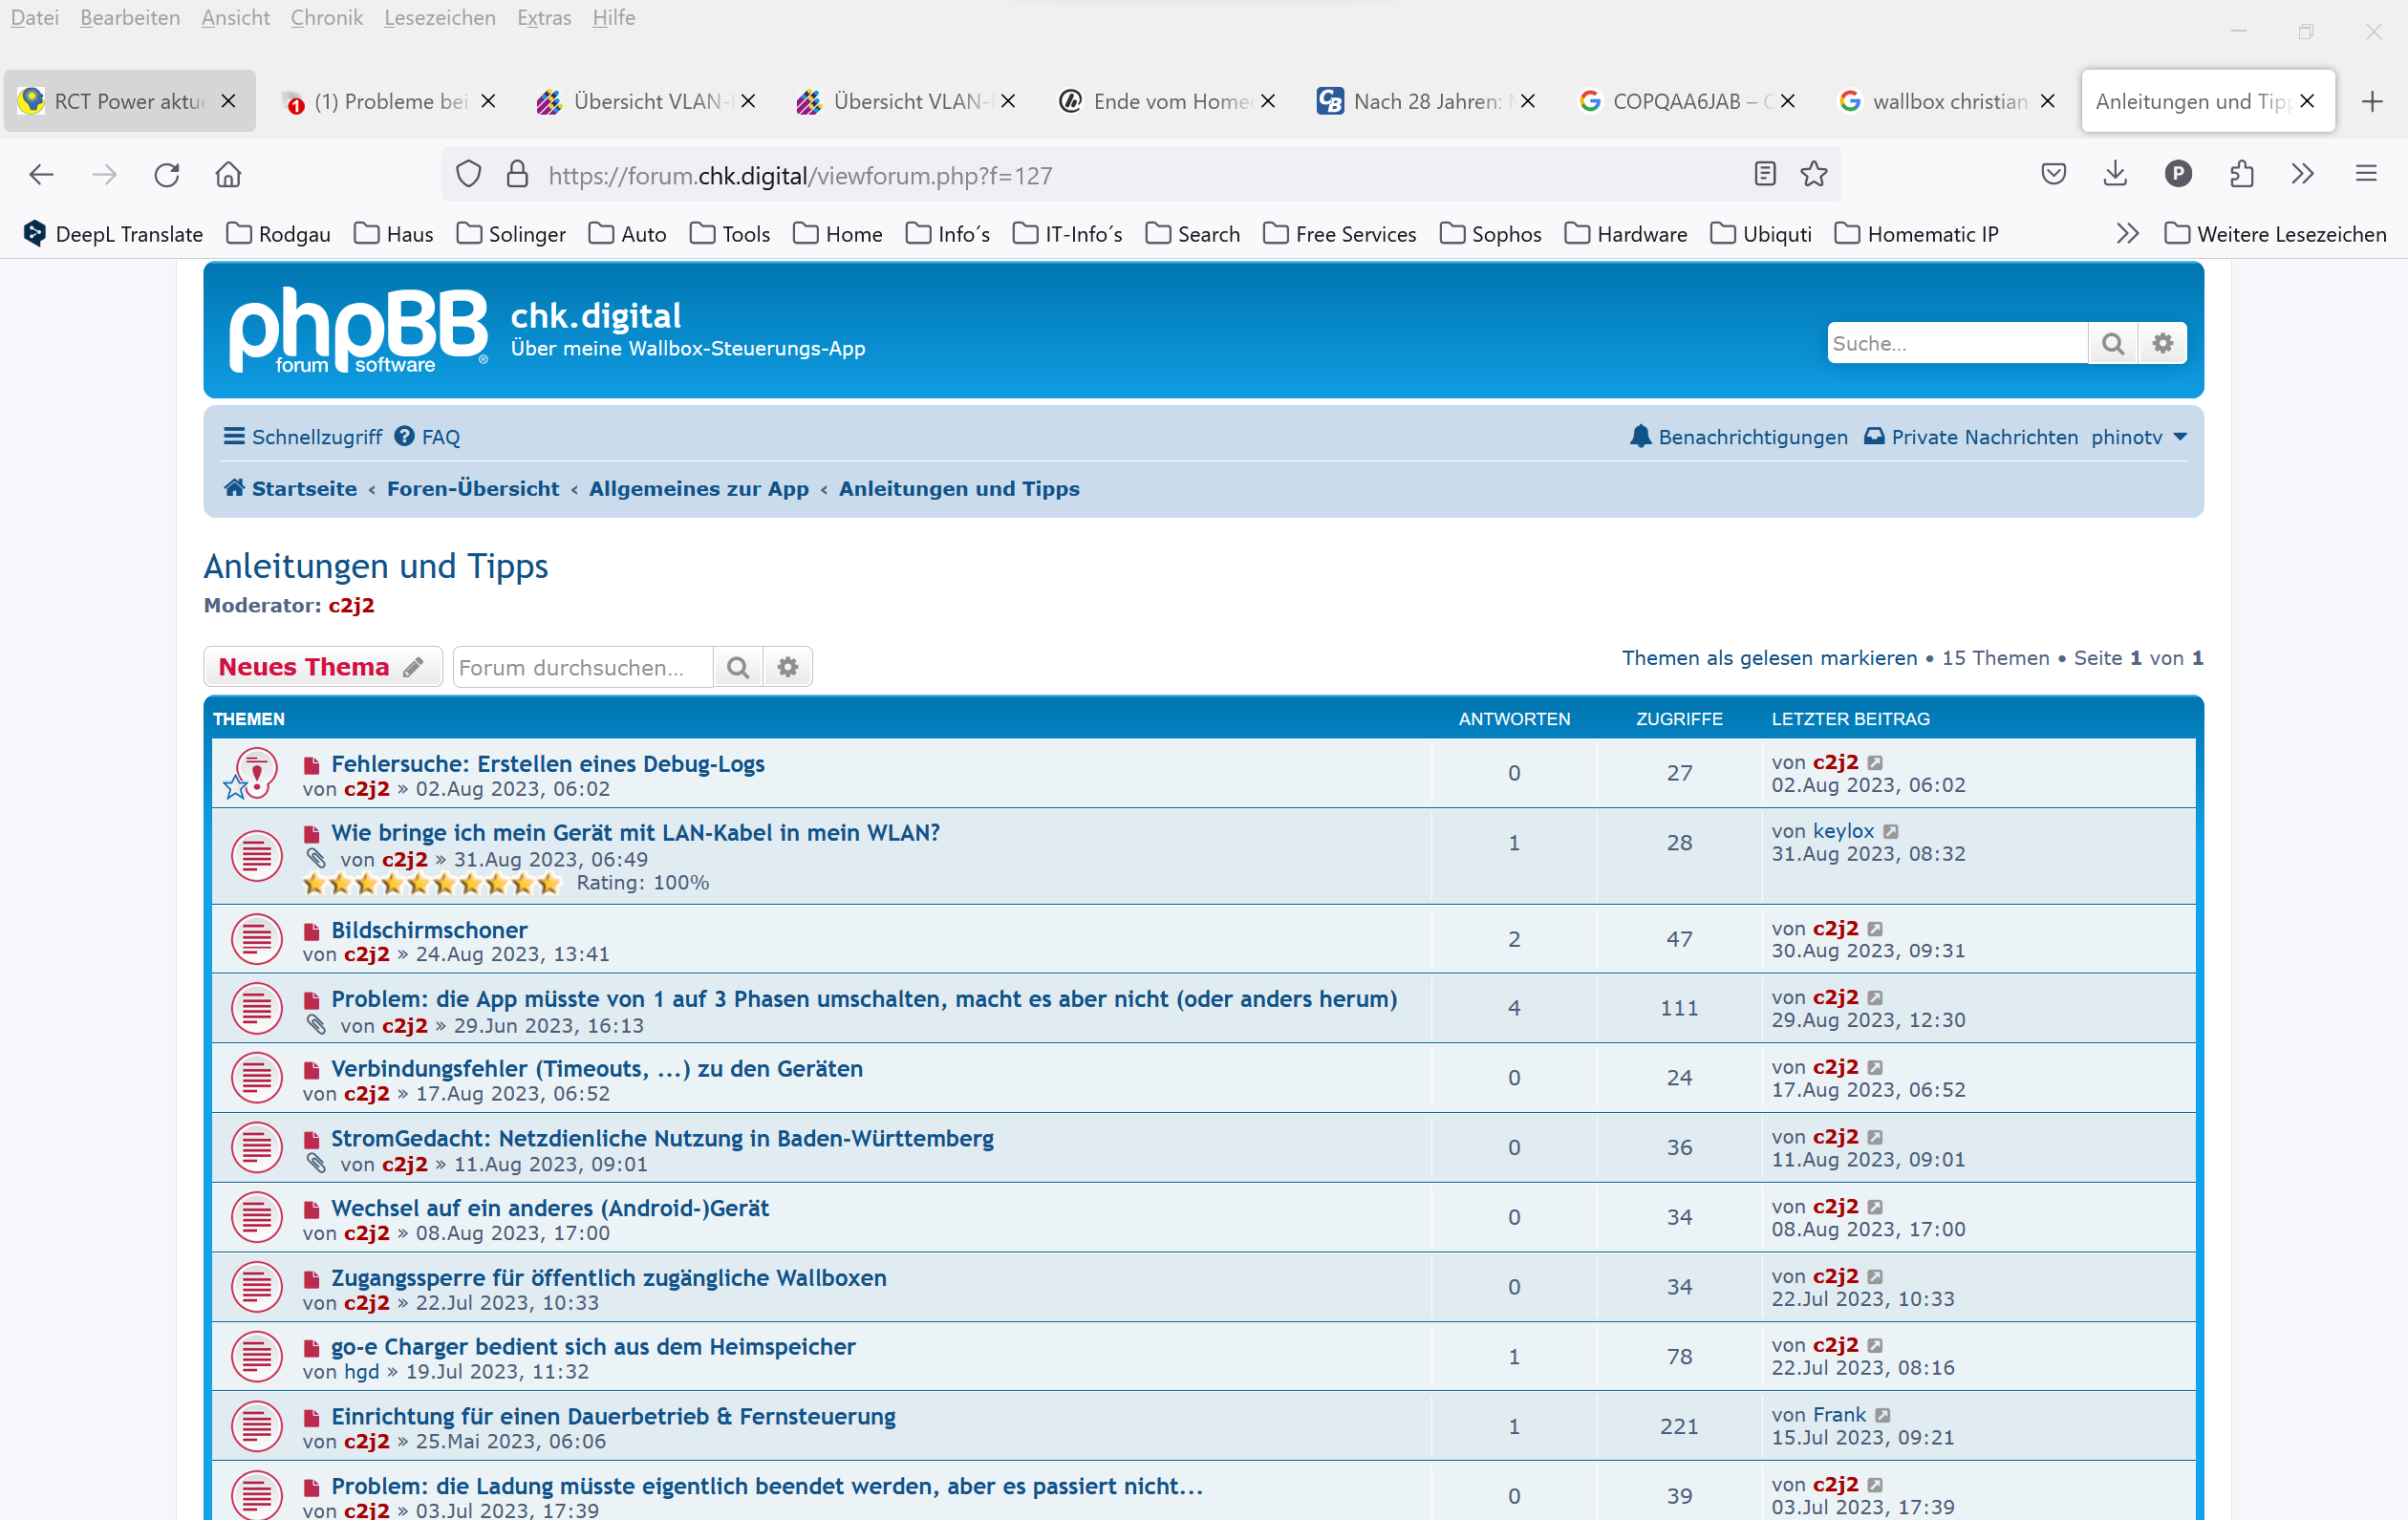Go to Foren-Übersicht breadcrumb
This screenshot has height=1520, width=2408.
[x=473, y=489]
